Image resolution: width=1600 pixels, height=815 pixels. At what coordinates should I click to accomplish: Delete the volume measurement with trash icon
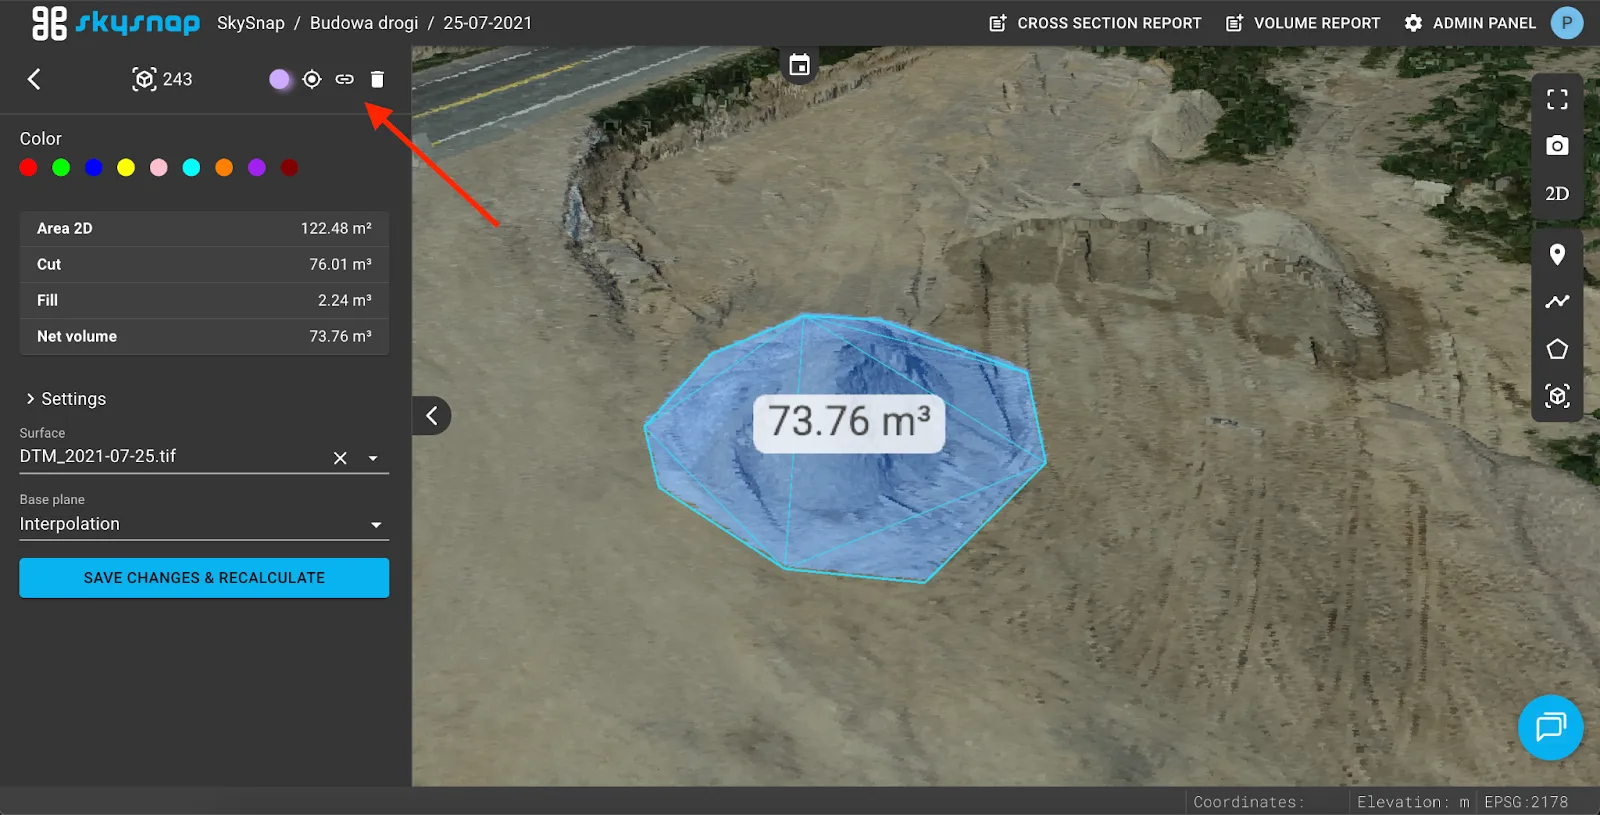tap(377, 79)
